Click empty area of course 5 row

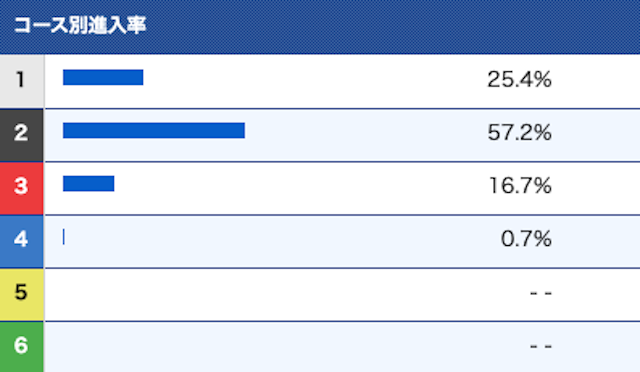click(286, 295)
